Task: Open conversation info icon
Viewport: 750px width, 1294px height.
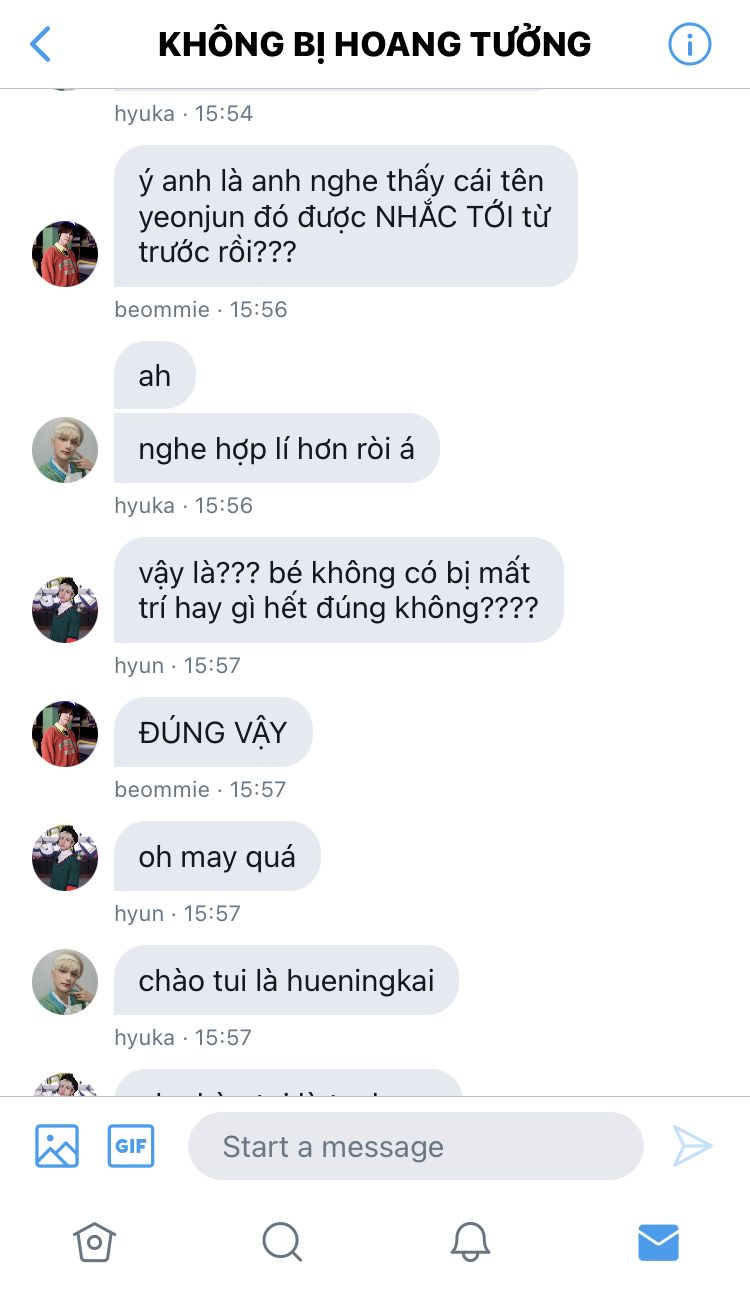Action: [689, 44]
